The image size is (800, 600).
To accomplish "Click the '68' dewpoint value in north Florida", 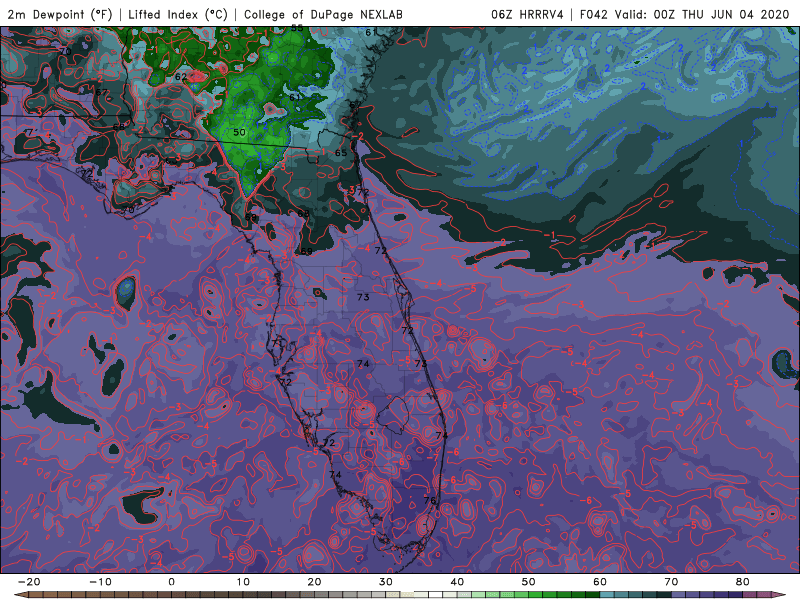I will click(303, 214).
